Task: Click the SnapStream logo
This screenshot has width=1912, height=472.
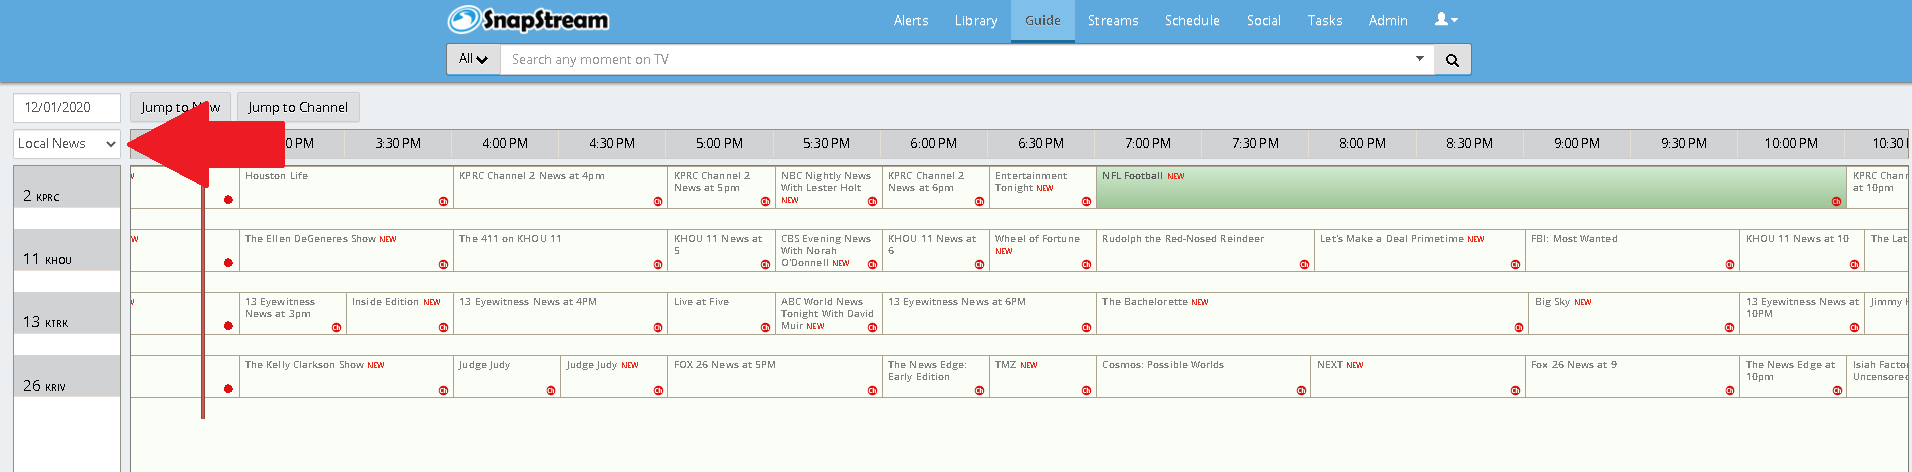Action: (x=528, y=20)
